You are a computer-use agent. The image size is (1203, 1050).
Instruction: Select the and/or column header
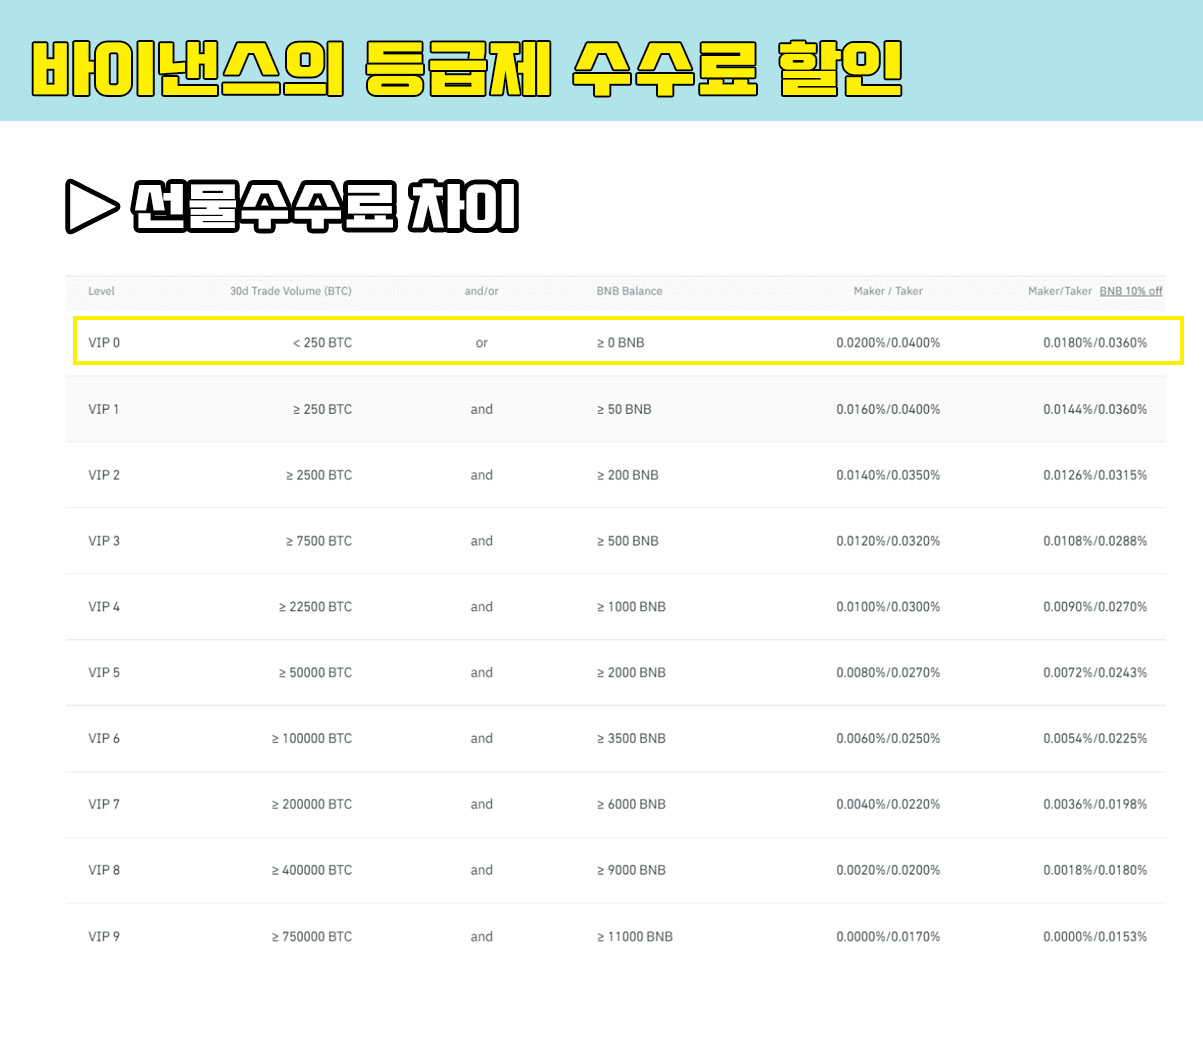481,291
